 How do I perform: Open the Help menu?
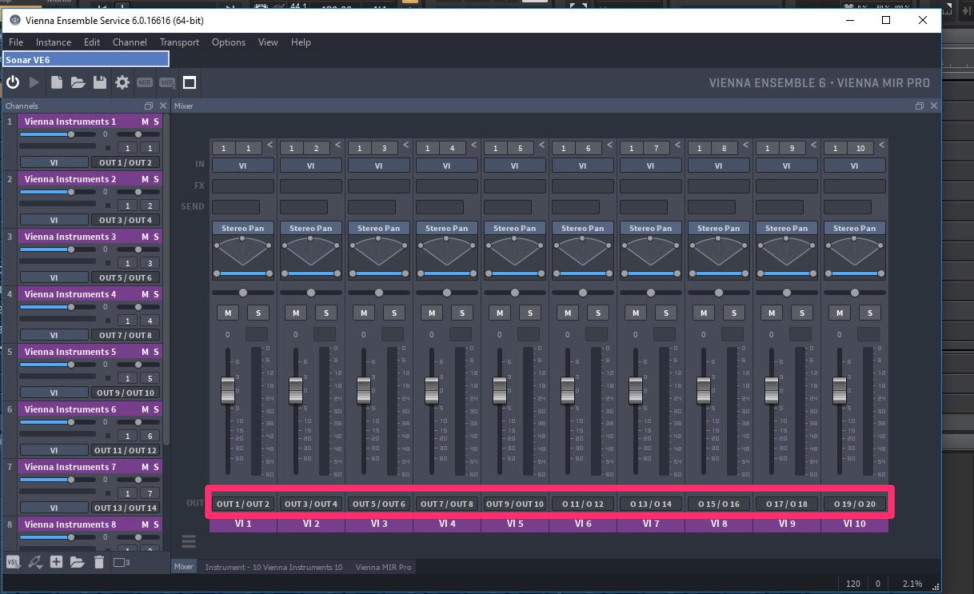coord(301,42)
